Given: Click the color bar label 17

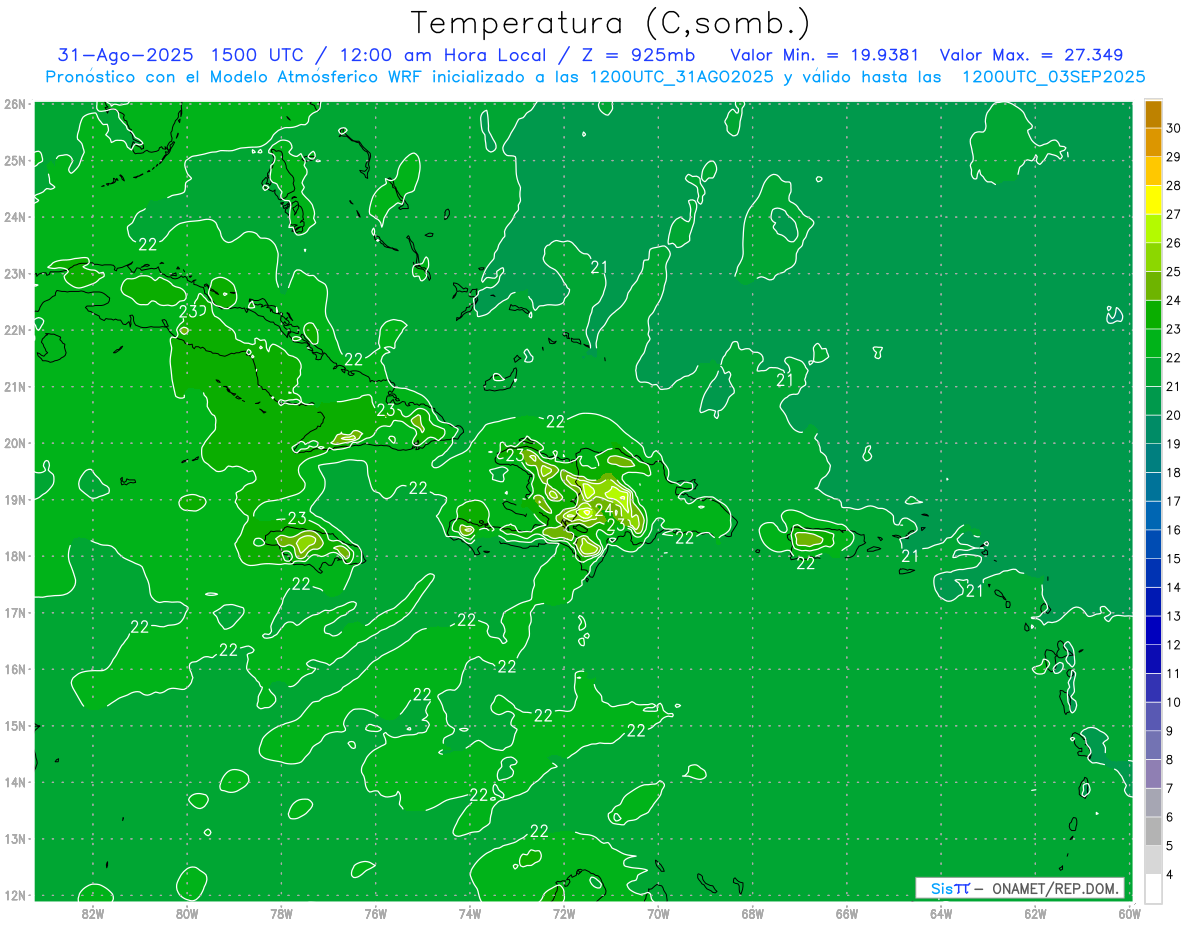Looking at the screenshot, I should point(1173,501).
